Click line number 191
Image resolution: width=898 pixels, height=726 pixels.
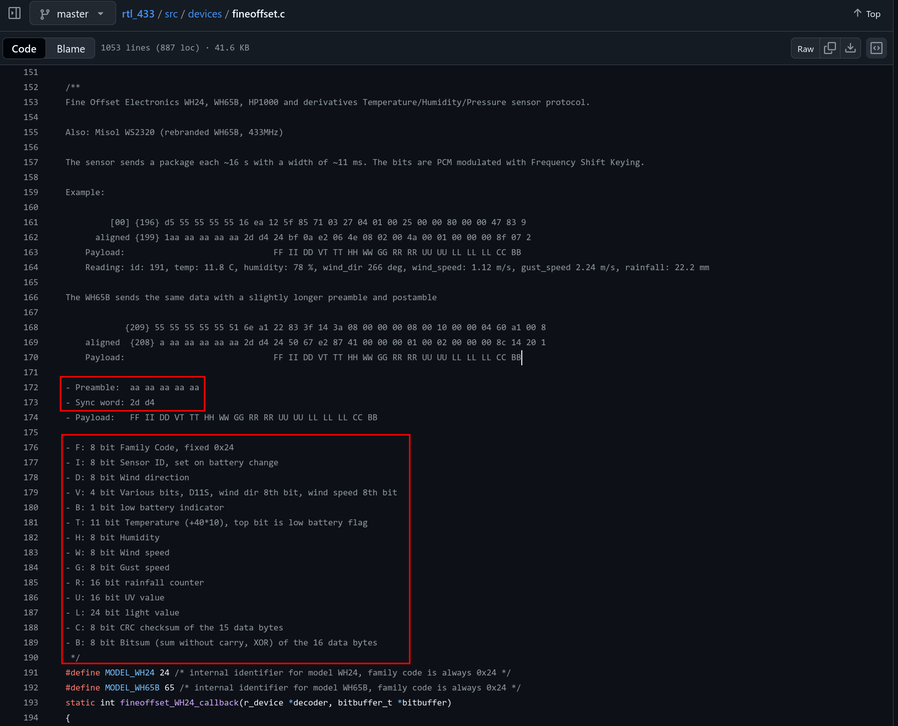tap(29, 672)
